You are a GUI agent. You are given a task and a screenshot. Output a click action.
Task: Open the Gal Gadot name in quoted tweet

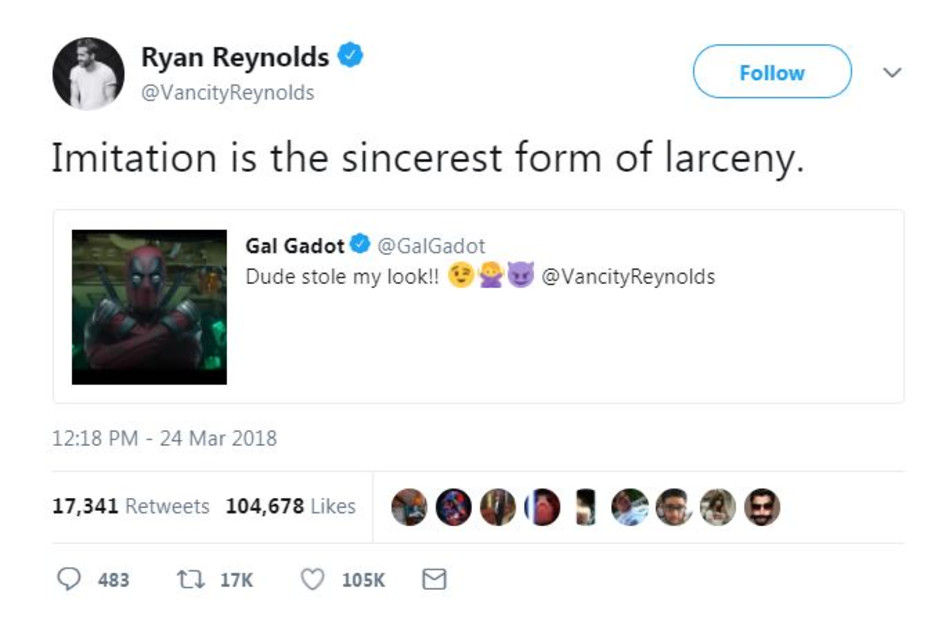pos(295,246)
